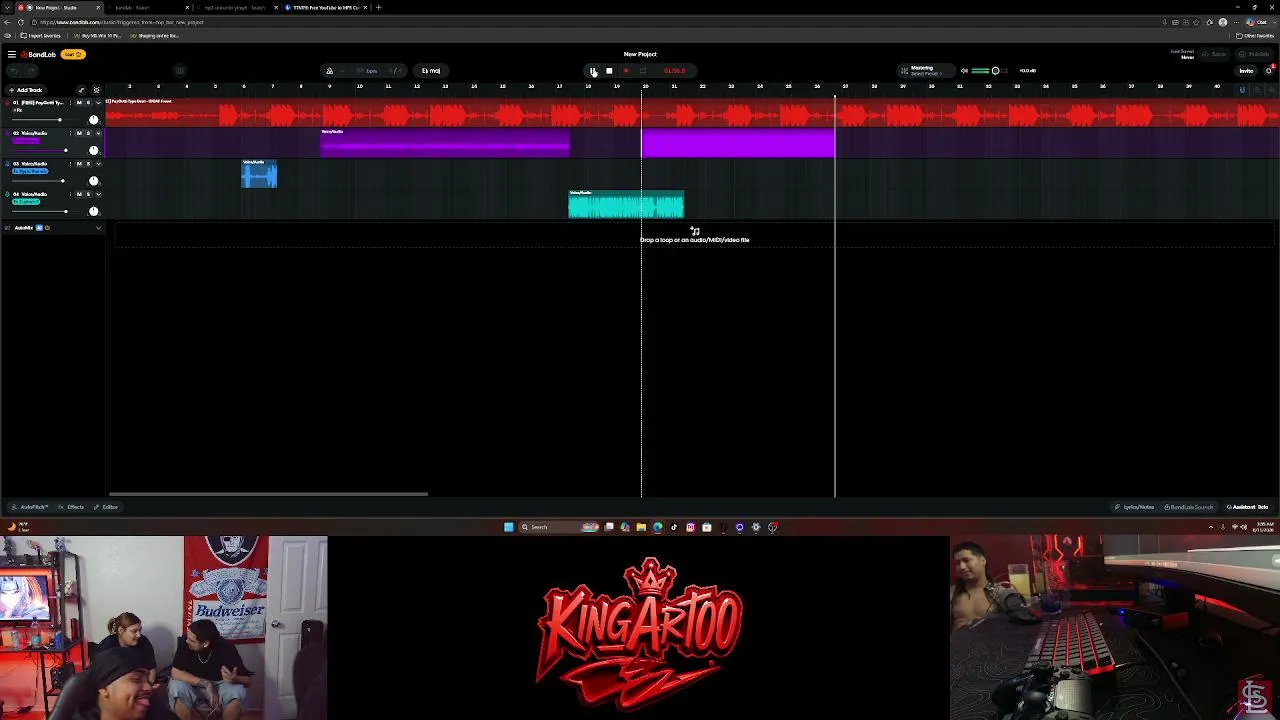
Task: Redo the last action
Action: pyautogui.click(x=29, y=71)
